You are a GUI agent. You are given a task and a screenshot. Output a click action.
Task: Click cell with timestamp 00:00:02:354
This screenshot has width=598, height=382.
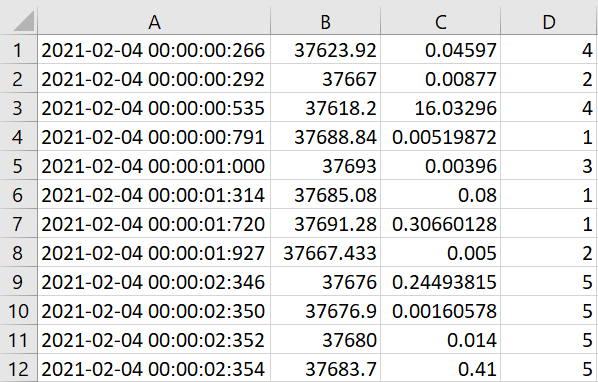pyautogui.click(x=154, y=368)
